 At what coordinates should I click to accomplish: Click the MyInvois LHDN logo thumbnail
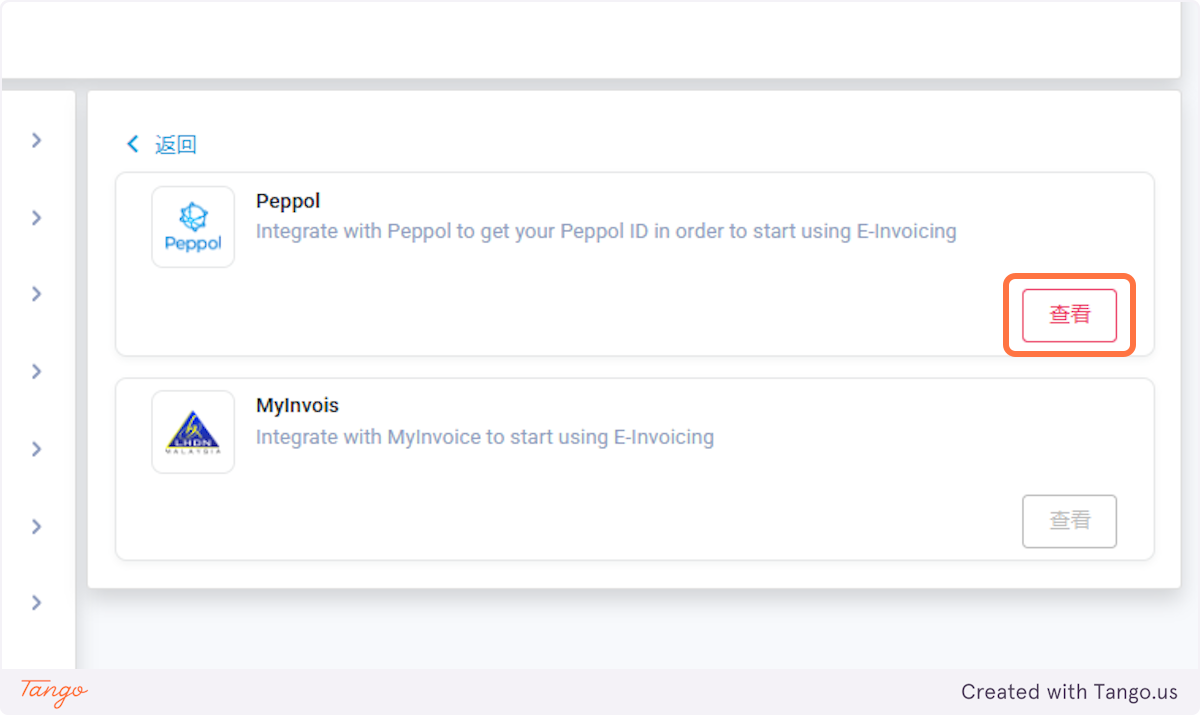[193, 432]
